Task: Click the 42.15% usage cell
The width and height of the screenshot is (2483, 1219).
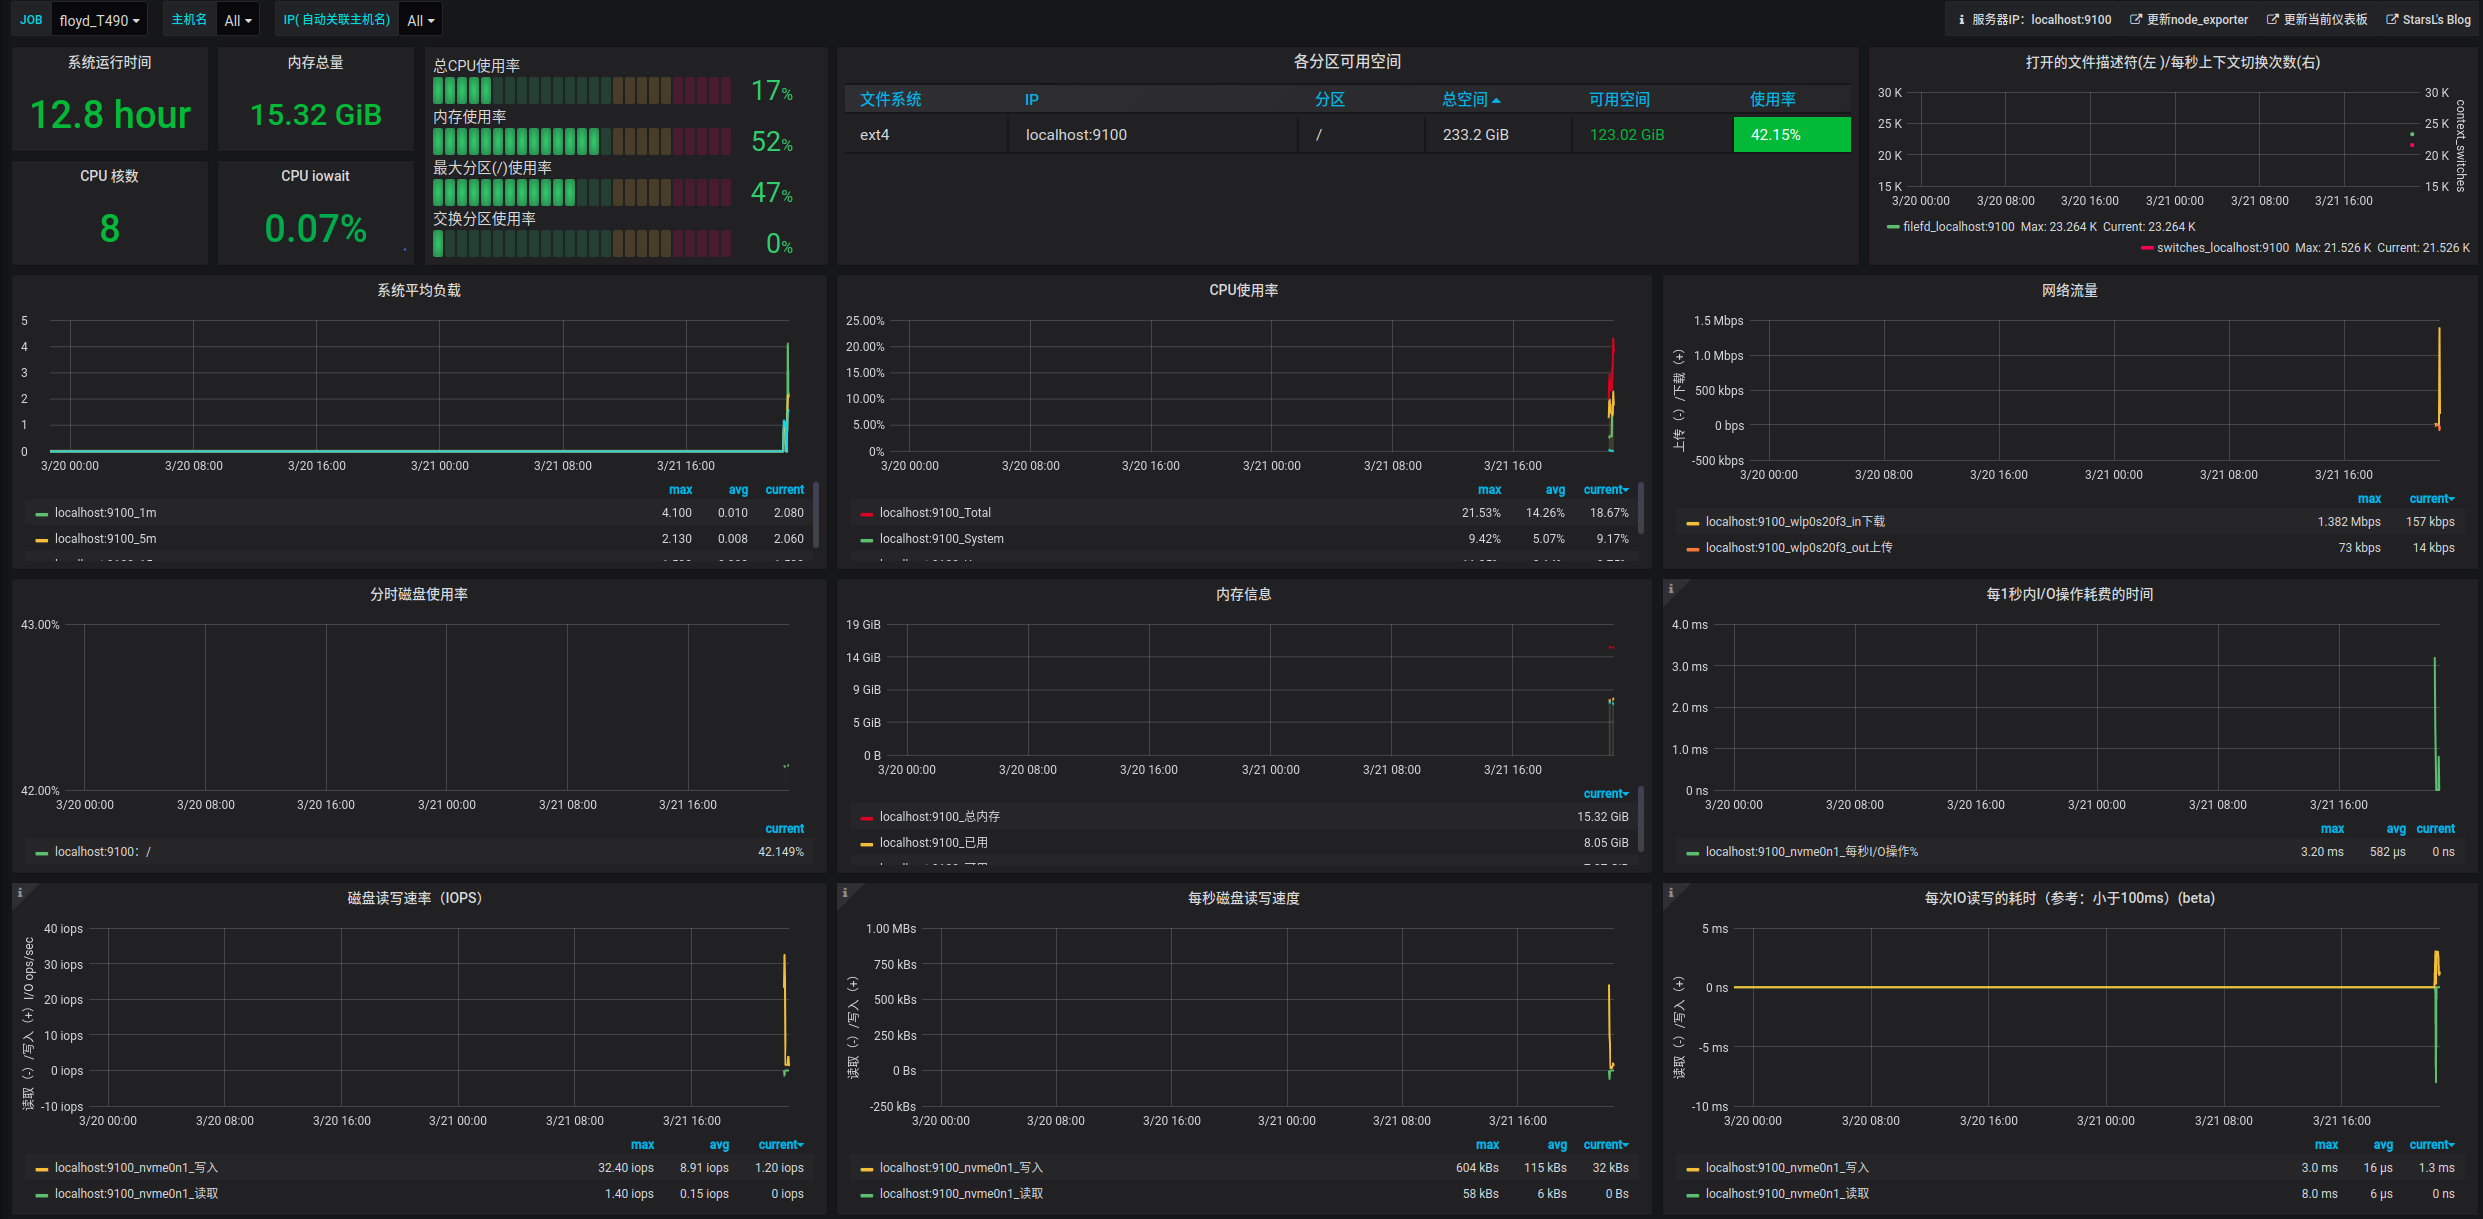Action: tap(1791, 135)
